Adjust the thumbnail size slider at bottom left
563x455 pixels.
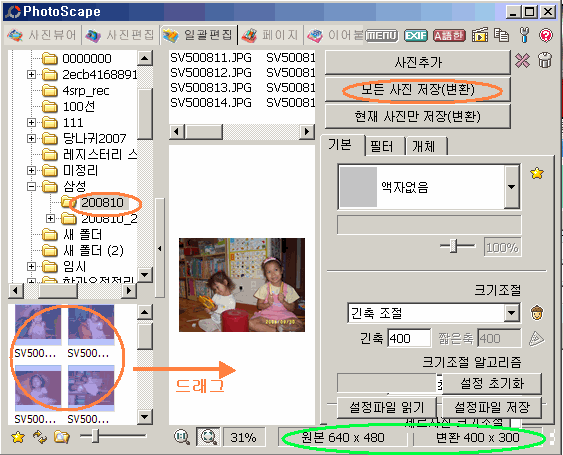pos(96,436)
